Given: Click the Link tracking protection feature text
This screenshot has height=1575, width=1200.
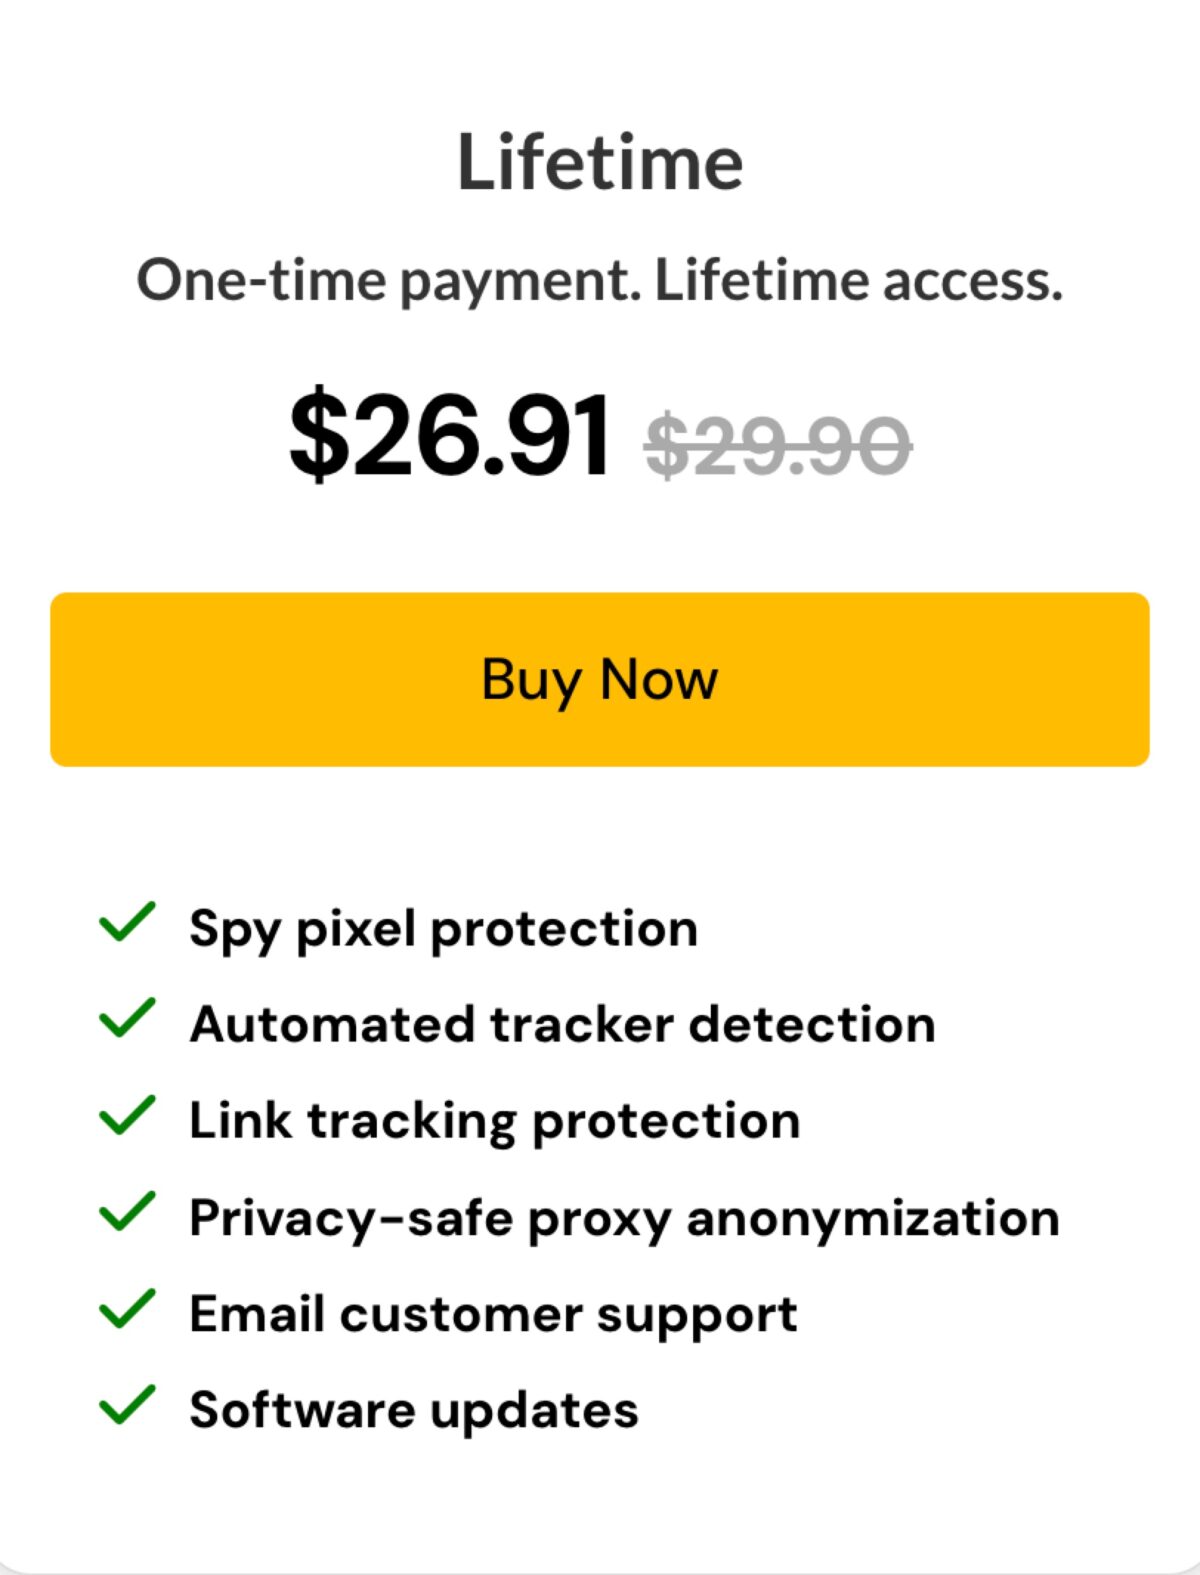Looking at the screenshot, I should [x=495, y=1122].
